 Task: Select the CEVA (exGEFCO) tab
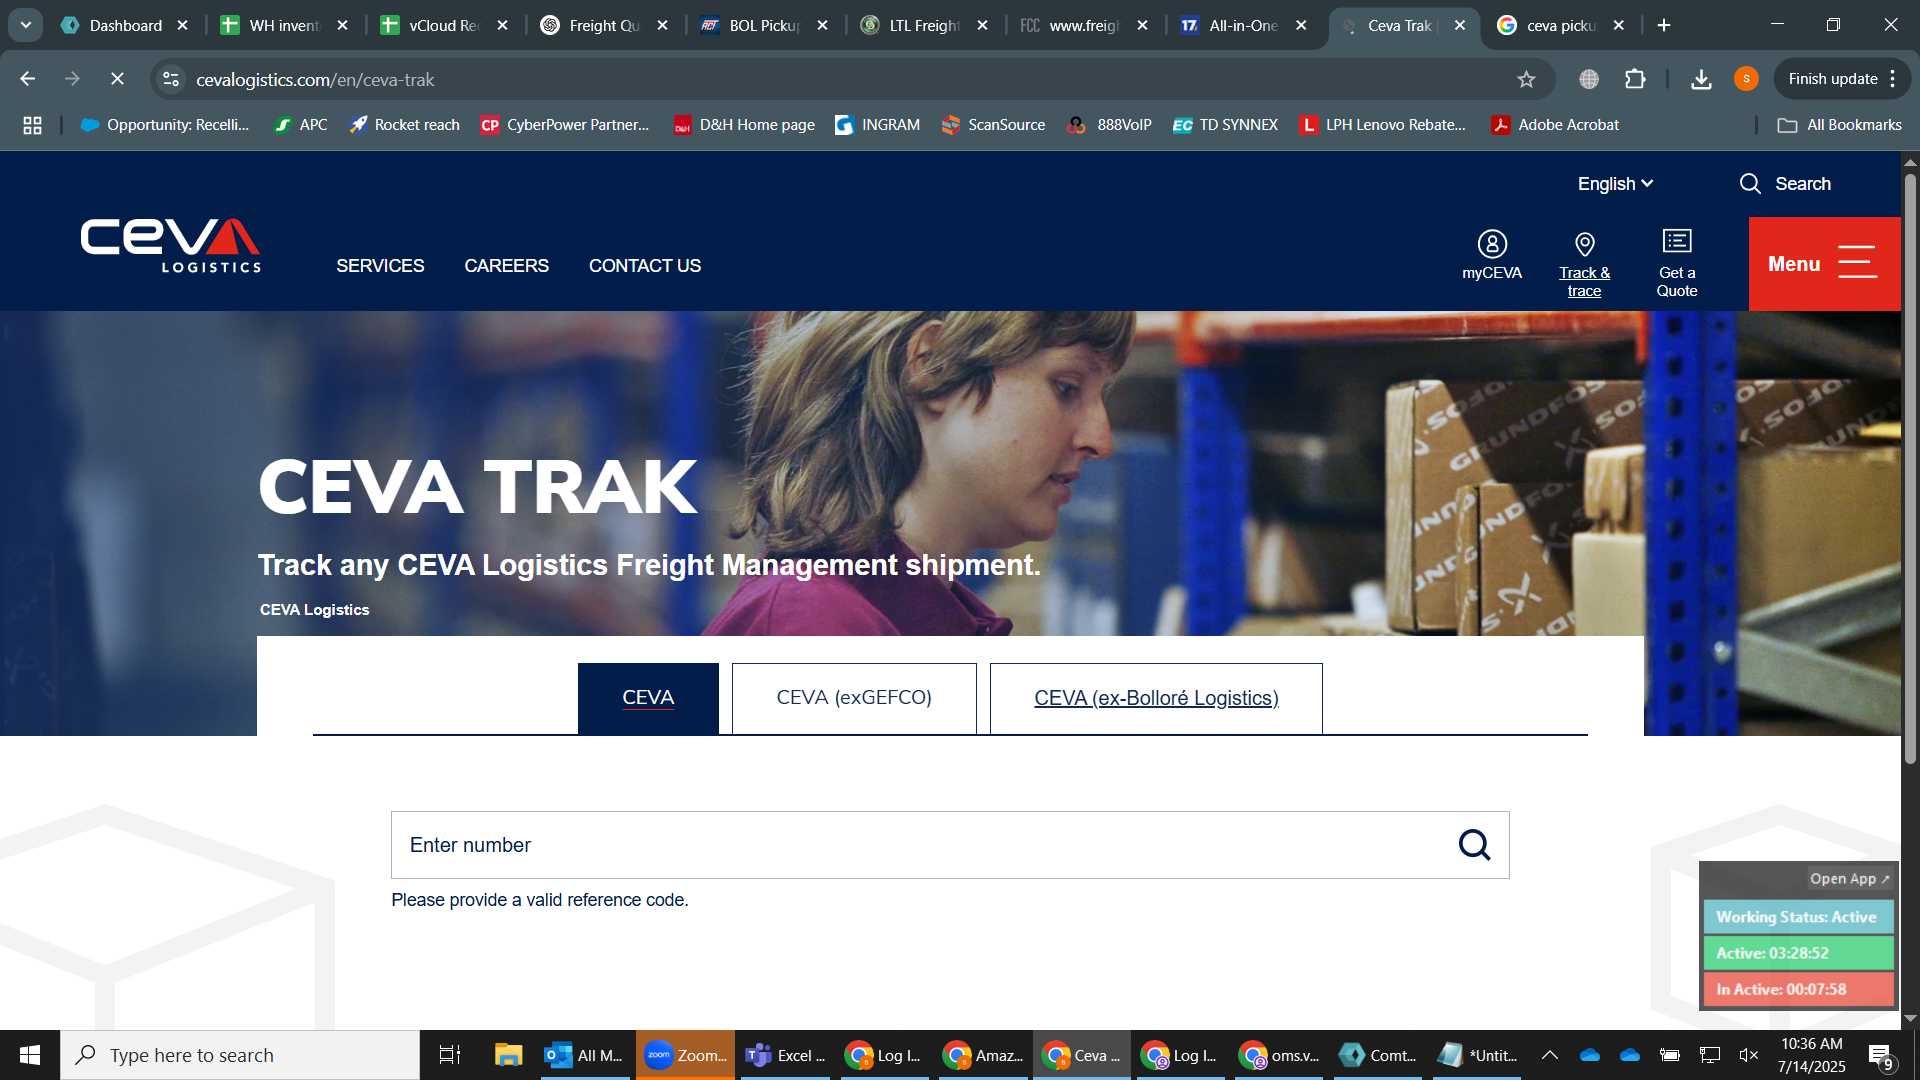854,698
